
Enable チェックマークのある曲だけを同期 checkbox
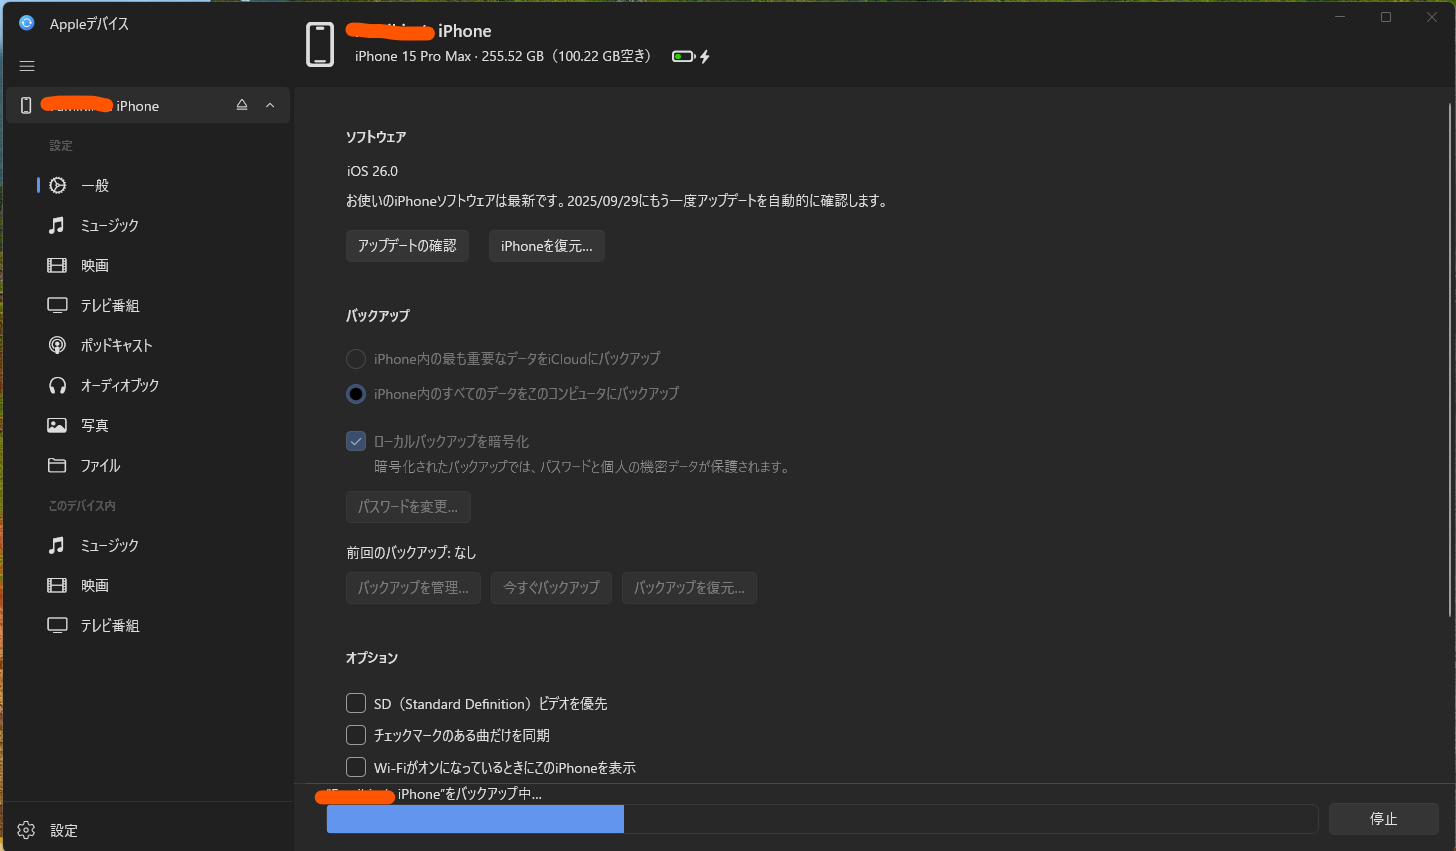(356, 735)
